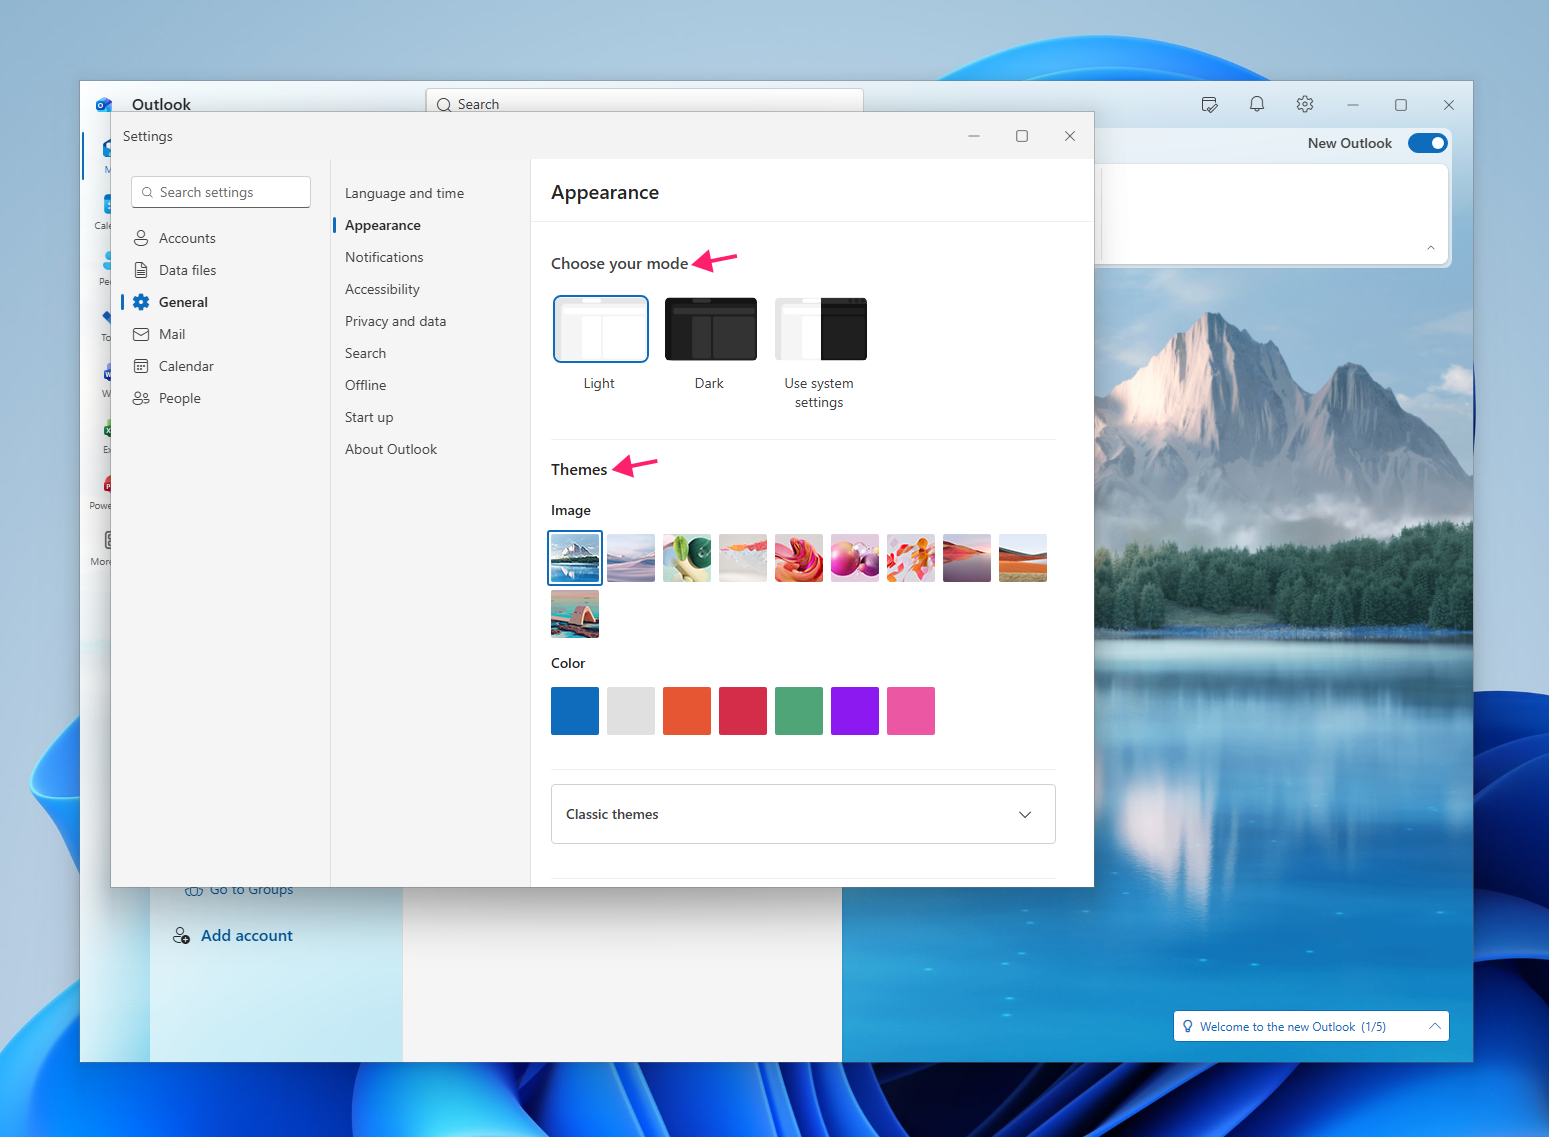Expand the Welcome to the new Outlook tip

pyautogui.click(x=1435, y=1026)
